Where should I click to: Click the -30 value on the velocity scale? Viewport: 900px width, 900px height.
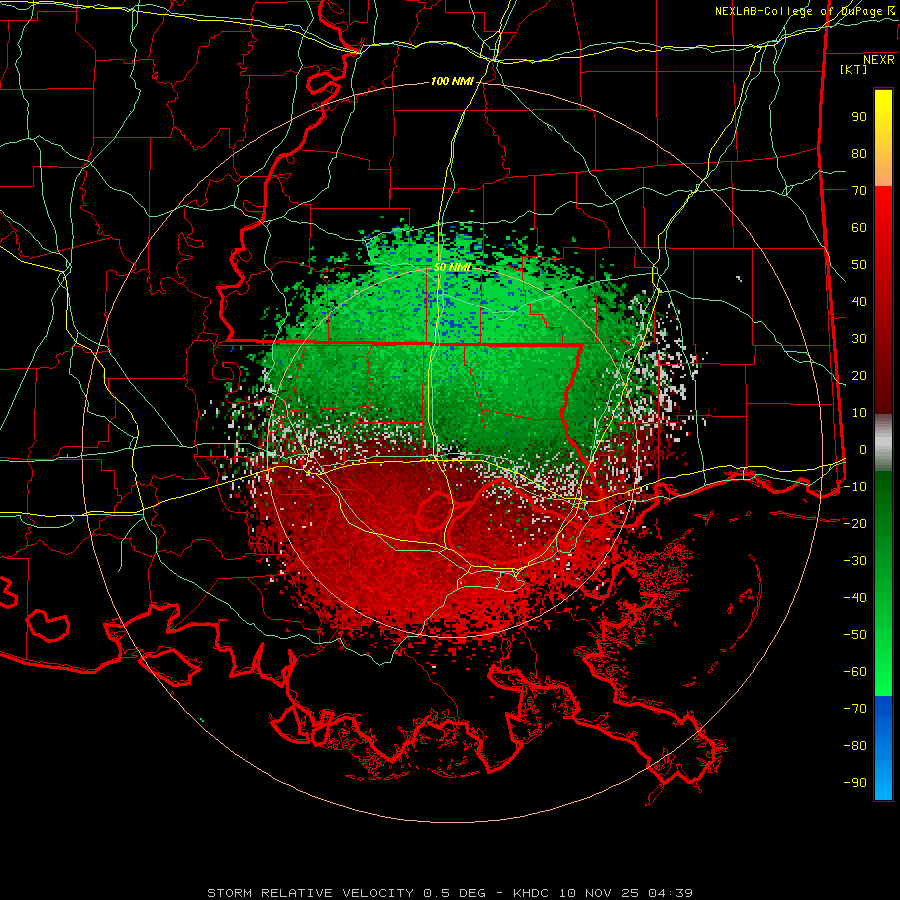[x=855, y=561]
